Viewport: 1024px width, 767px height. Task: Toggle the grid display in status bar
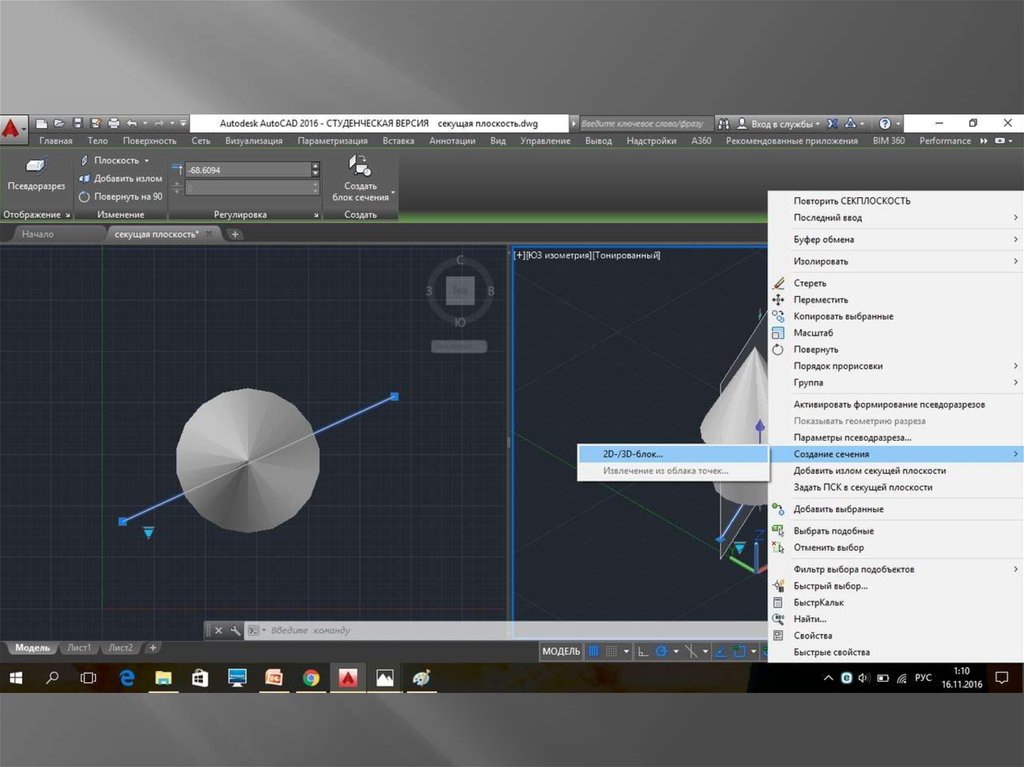(x=594, y=651)
